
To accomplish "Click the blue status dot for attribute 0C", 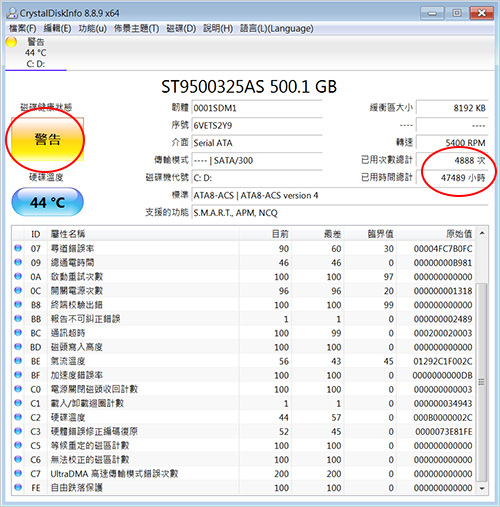I will (18, 290).
